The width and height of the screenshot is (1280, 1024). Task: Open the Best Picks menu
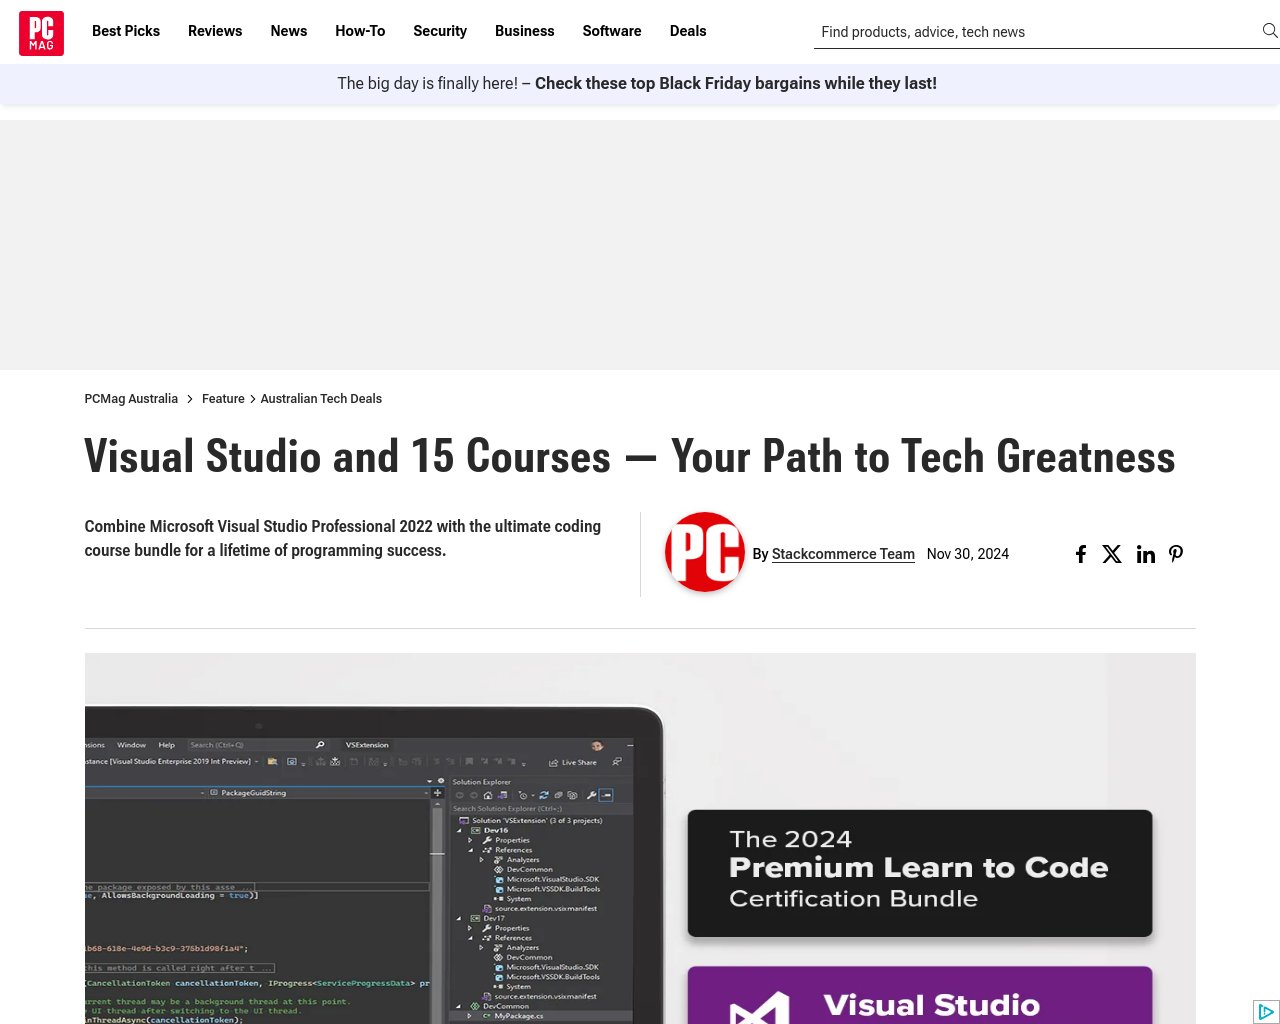[x=126, y=31]
